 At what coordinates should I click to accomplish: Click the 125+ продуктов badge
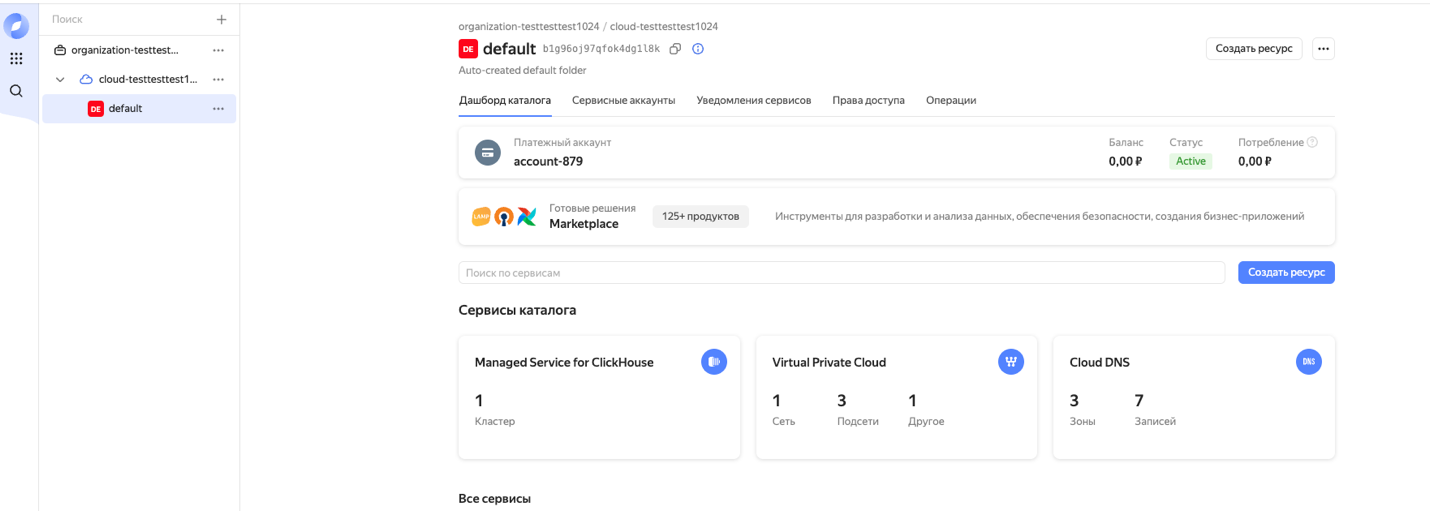700,216
